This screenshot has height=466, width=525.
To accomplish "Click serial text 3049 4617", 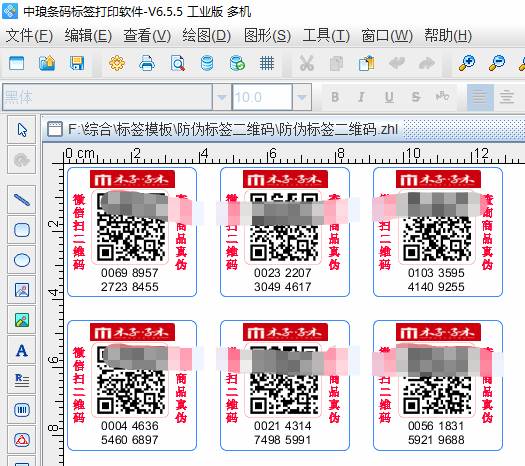I will [x=283, y=287].
